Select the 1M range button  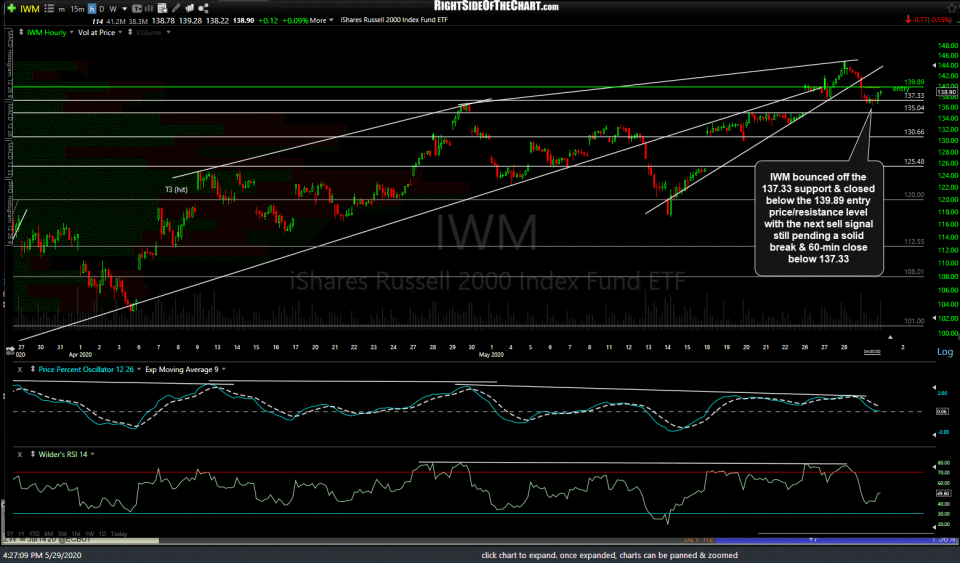(x=76, y=534)
